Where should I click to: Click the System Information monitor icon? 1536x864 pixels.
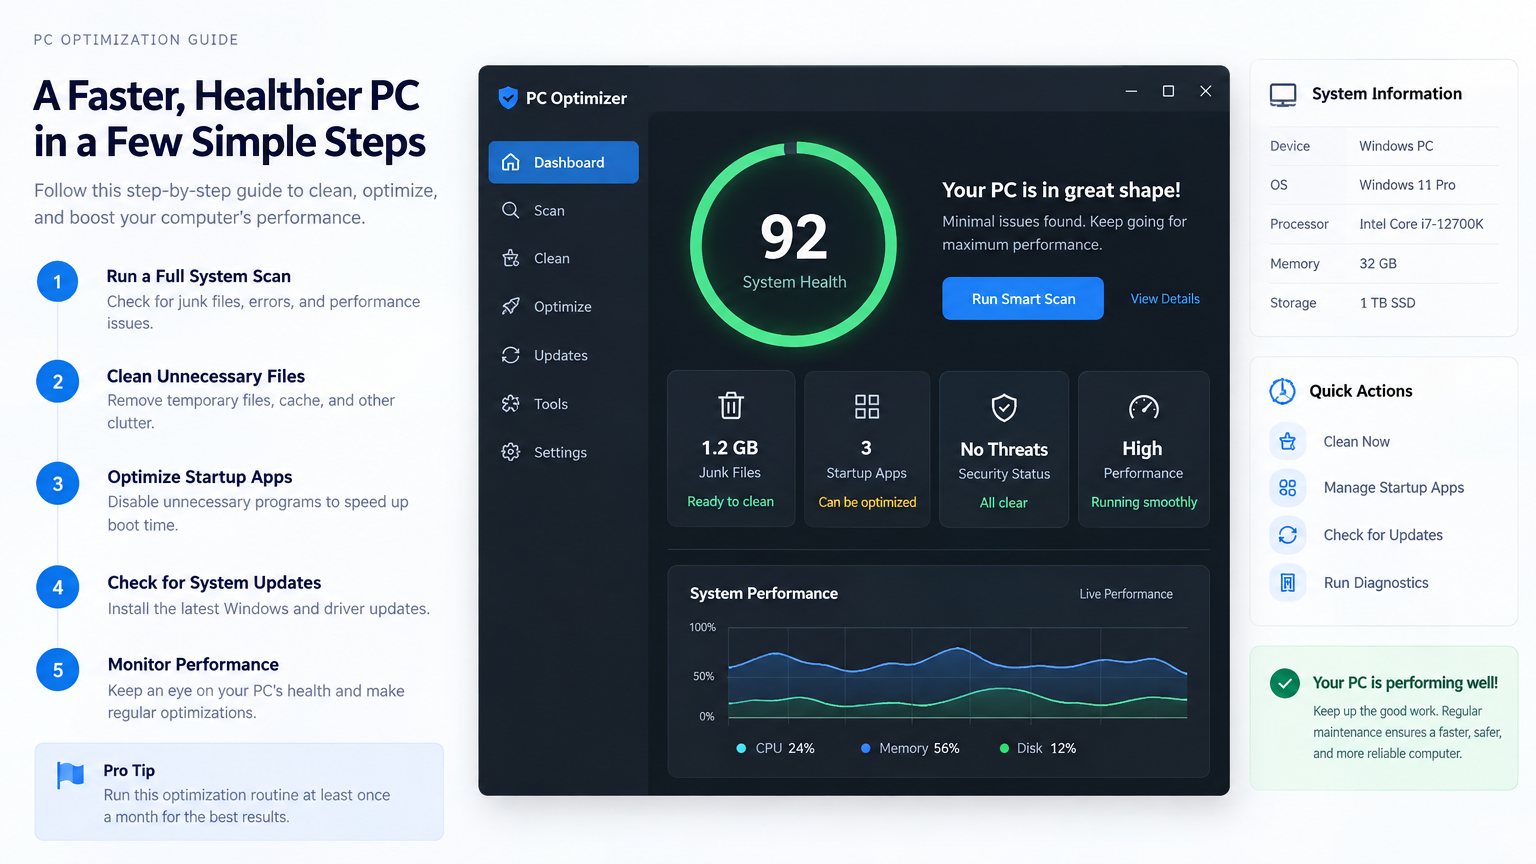point(1283,95)
